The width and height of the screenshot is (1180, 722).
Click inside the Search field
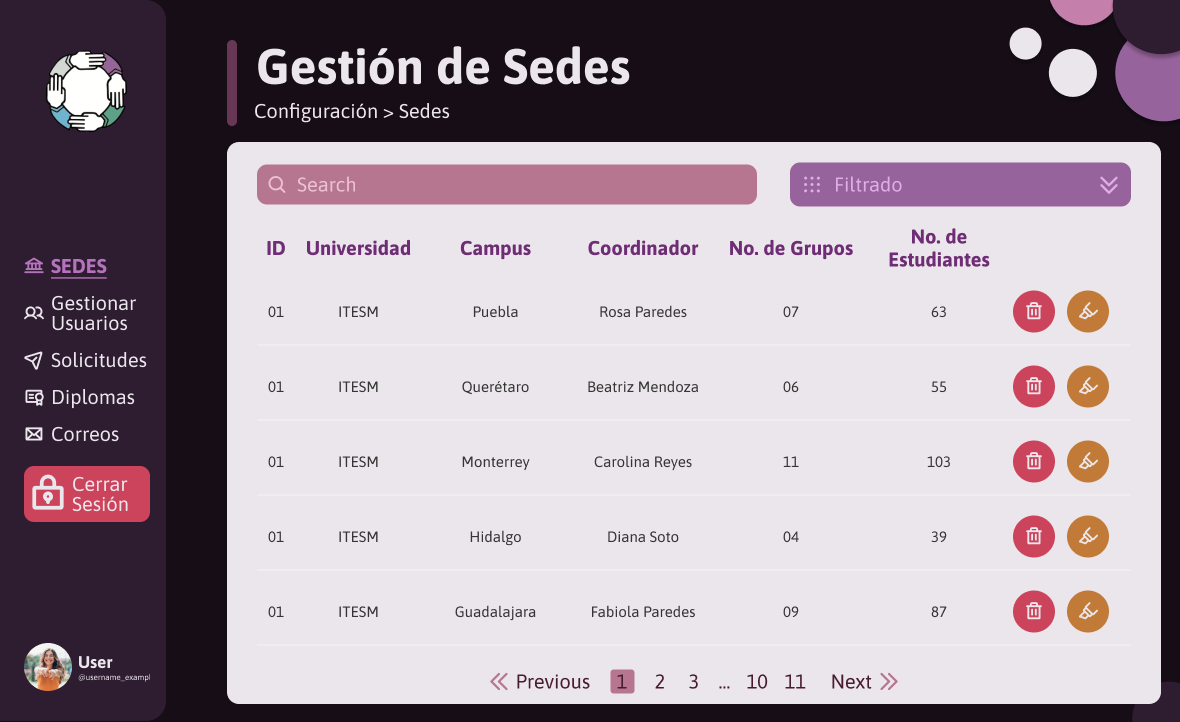point(506,184)
